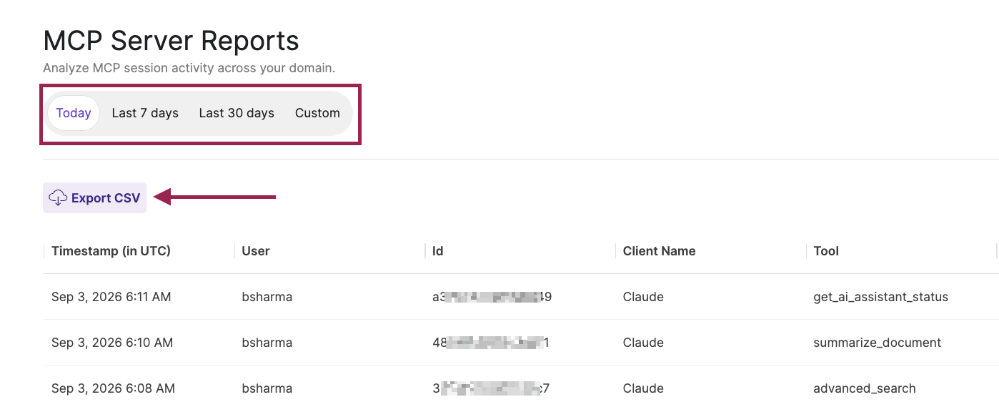Select the Sep 3, 2026 6:11 AM row
The height and width of the screenshot is (402, 999).
pos(521,297)
